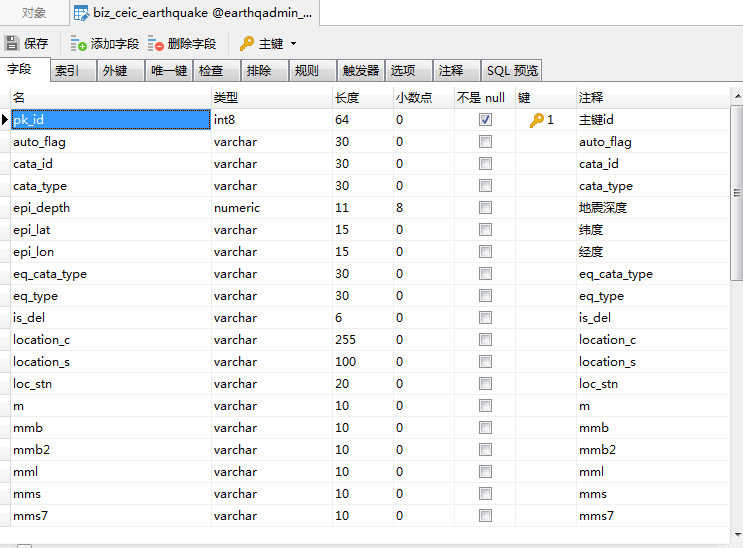The image size is (743, 548).
Task: Tick Not Null for is_del
Action: (x=485, y=318)
